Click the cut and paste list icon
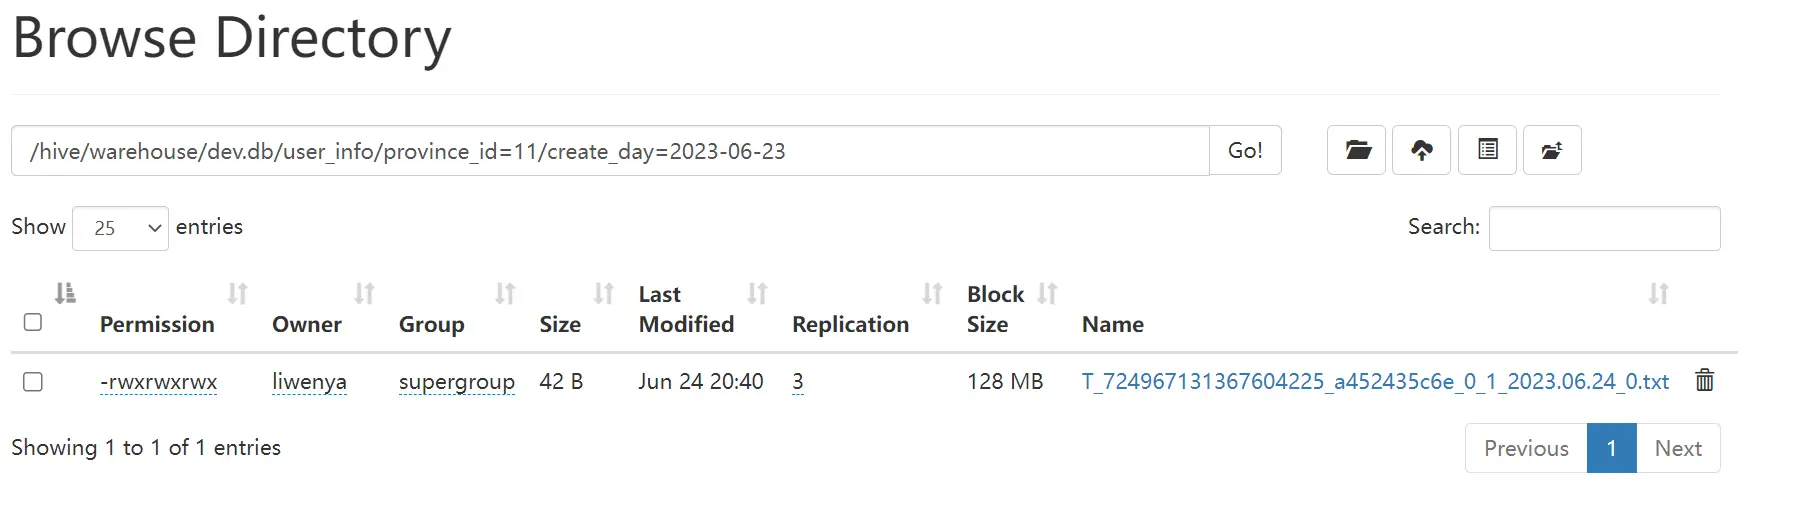 click(x=1487, y=150)
